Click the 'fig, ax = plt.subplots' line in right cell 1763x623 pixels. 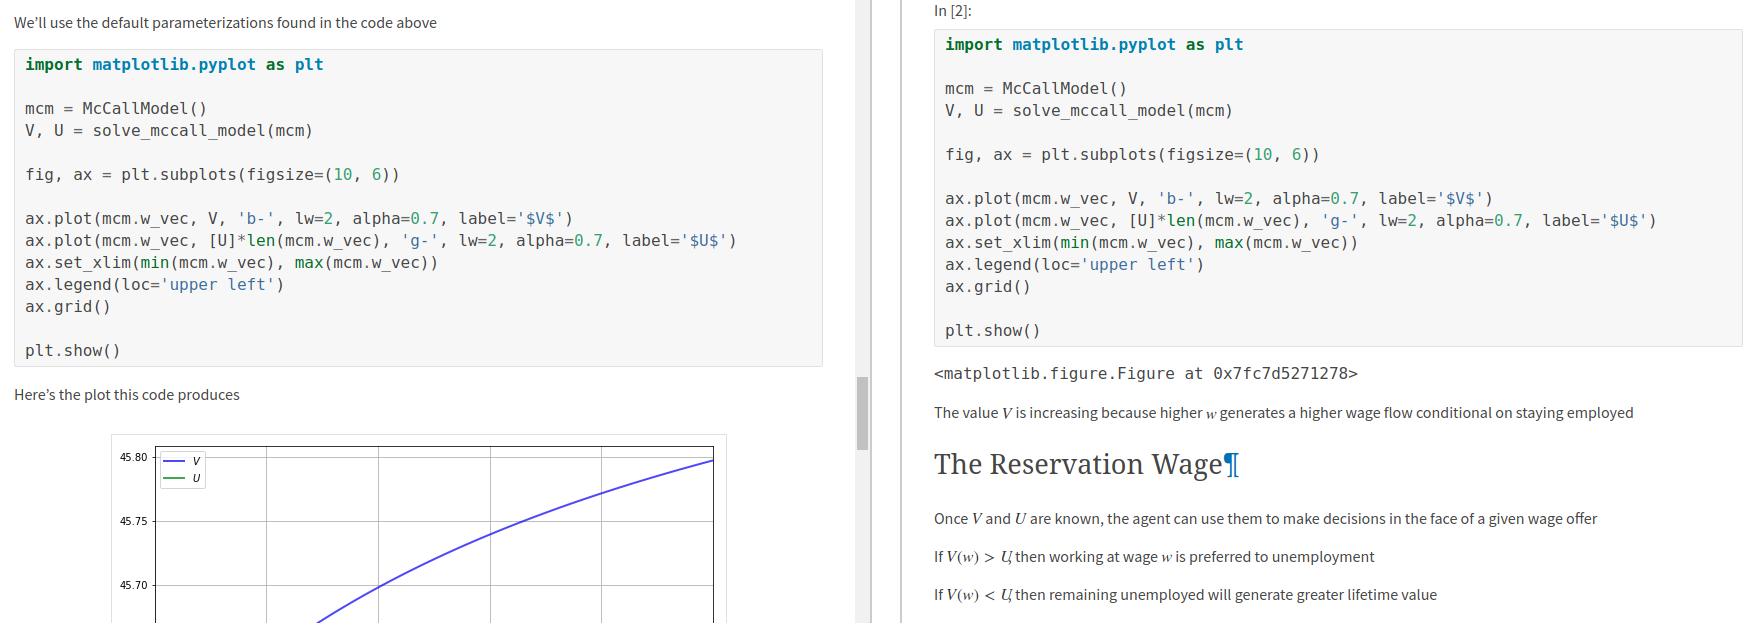tap(1132, 155)
